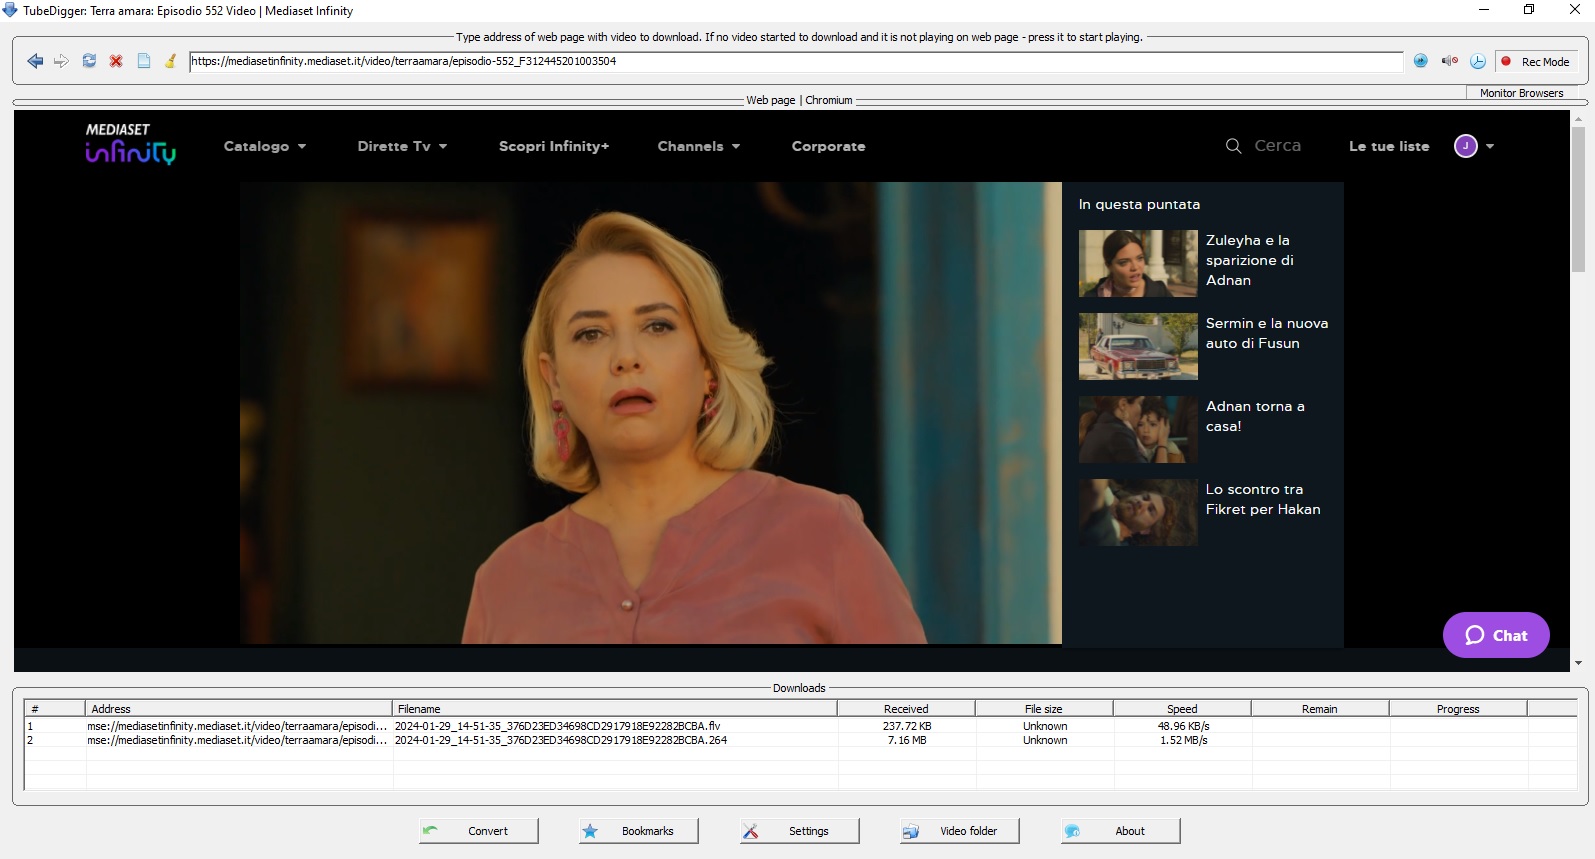
Task: Open 'Zuleyha e la sparizione di Adnan' title
Action: tap(1250, 260)
